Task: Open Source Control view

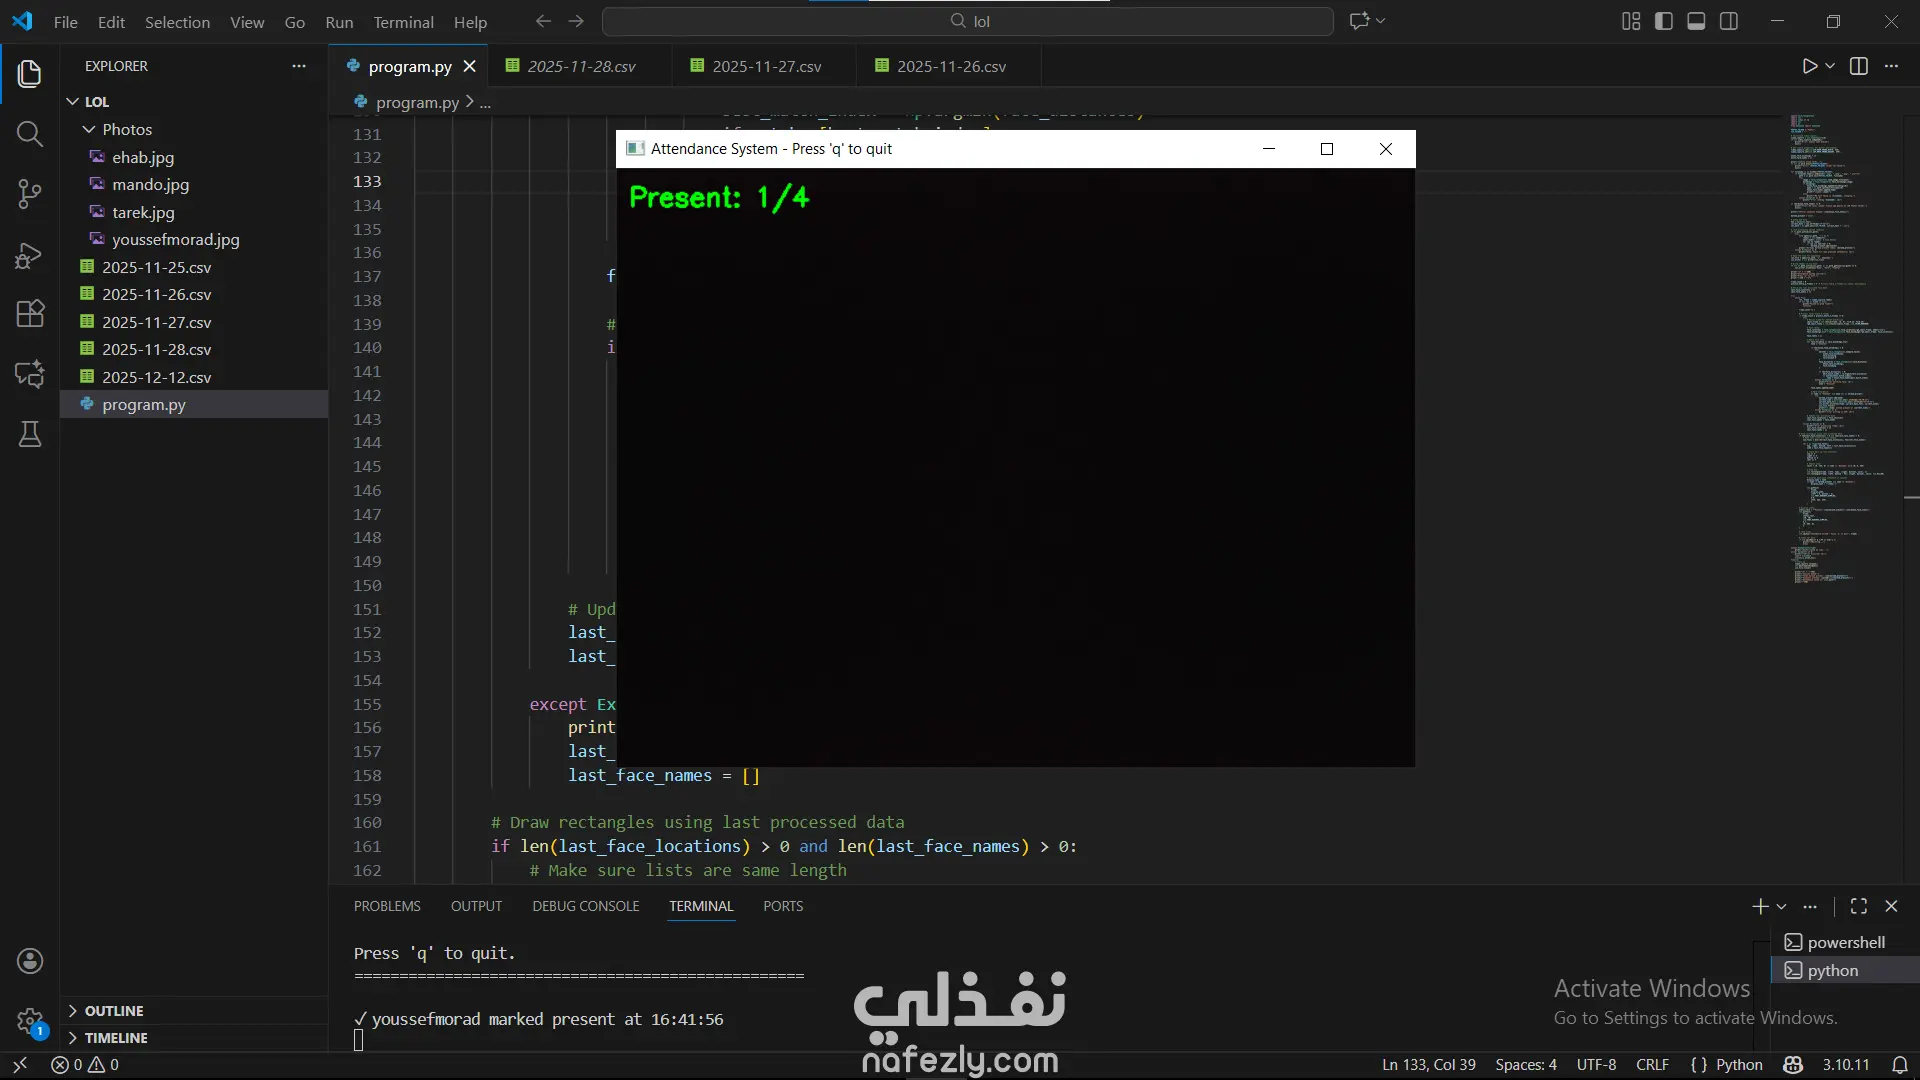Action: [x=30, y=194]
